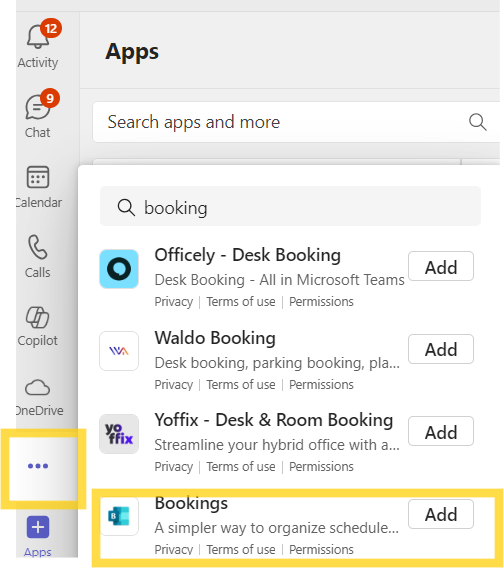Open the Apps plus icon
Screen dimensions: 504x568
(x=38, y=527)
